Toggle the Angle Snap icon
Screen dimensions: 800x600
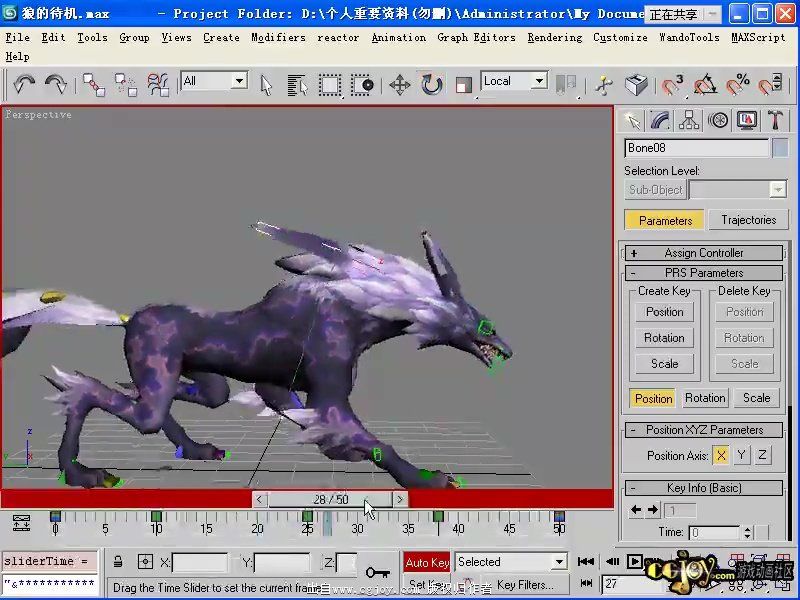pyautogui.click(x=705, y=85)
